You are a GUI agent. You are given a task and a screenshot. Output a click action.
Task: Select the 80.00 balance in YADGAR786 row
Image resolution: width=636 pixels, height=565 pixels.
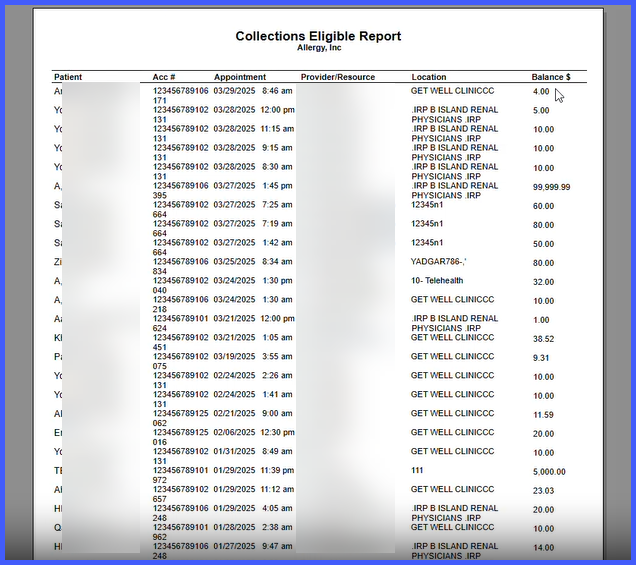tap(544, 263)
